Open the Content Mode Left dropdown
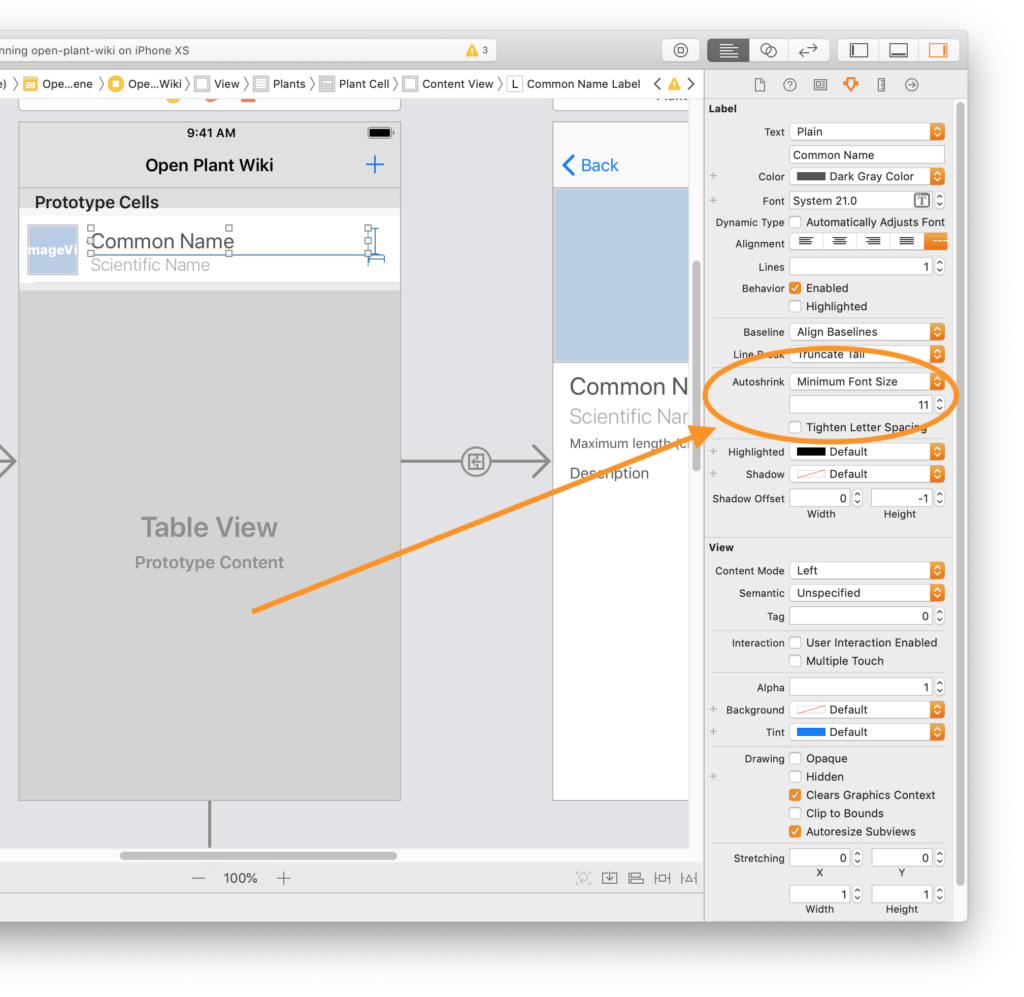Image resolution: width=1024 pixels, height=997 pixels. point(867,571)
